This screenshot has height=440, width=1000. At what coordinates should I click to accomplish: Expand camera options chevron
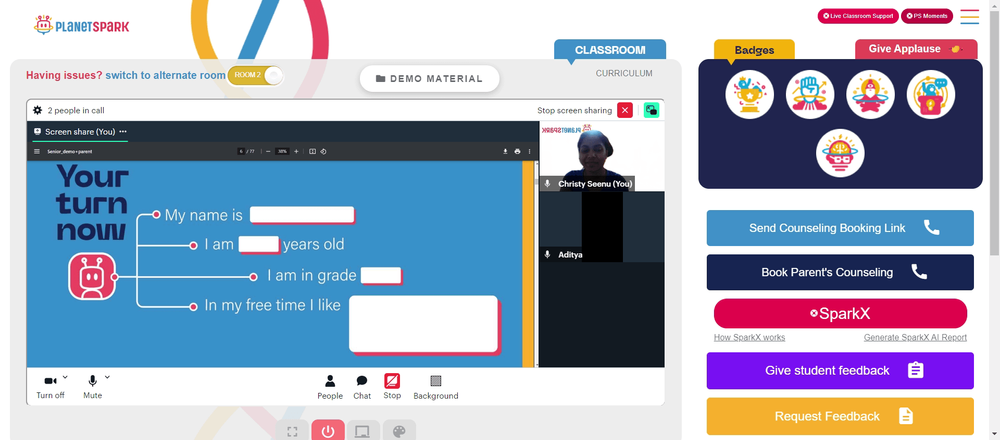click(x=65, y=377)
